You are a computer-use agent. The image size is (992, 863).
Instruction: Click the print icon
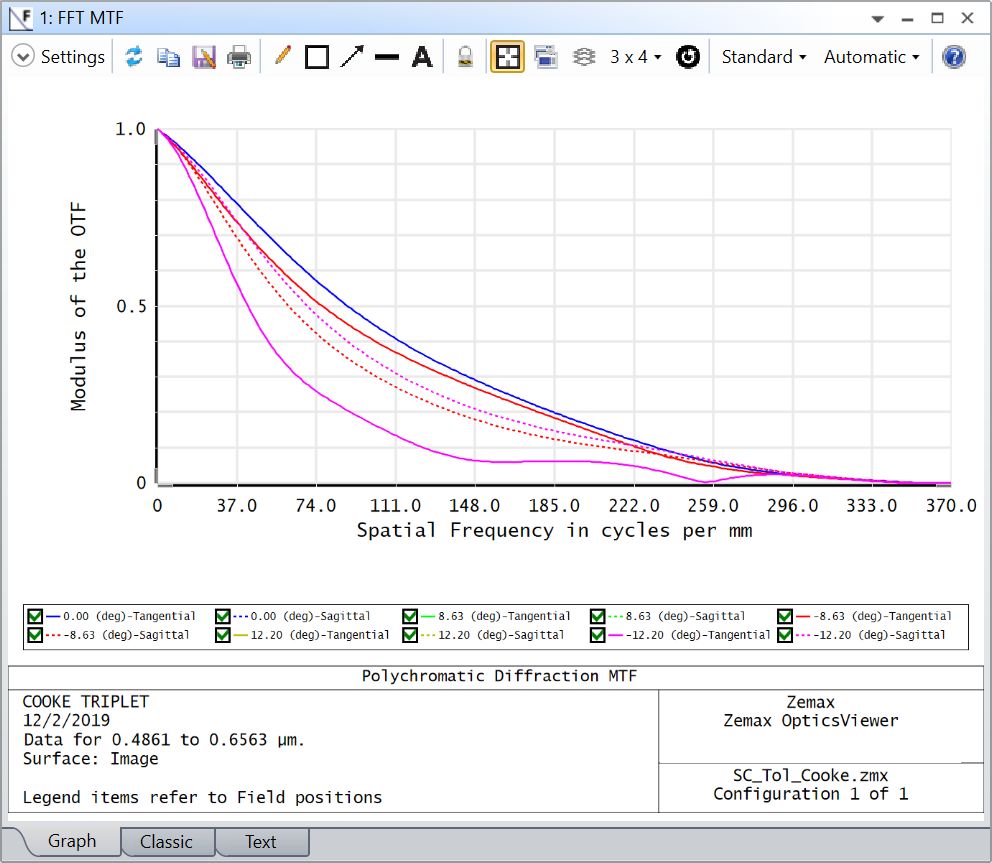pos(239,57)
